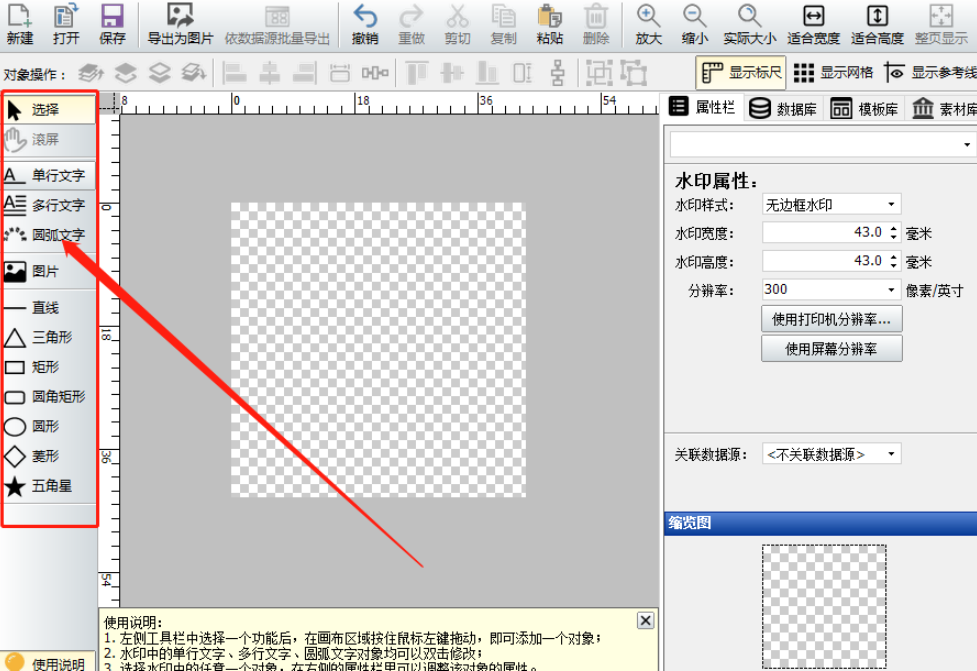Viewport: 977px width, 671px height.
Task: Toggle 显示参考线 guide lines display
Action: [930, 73]
